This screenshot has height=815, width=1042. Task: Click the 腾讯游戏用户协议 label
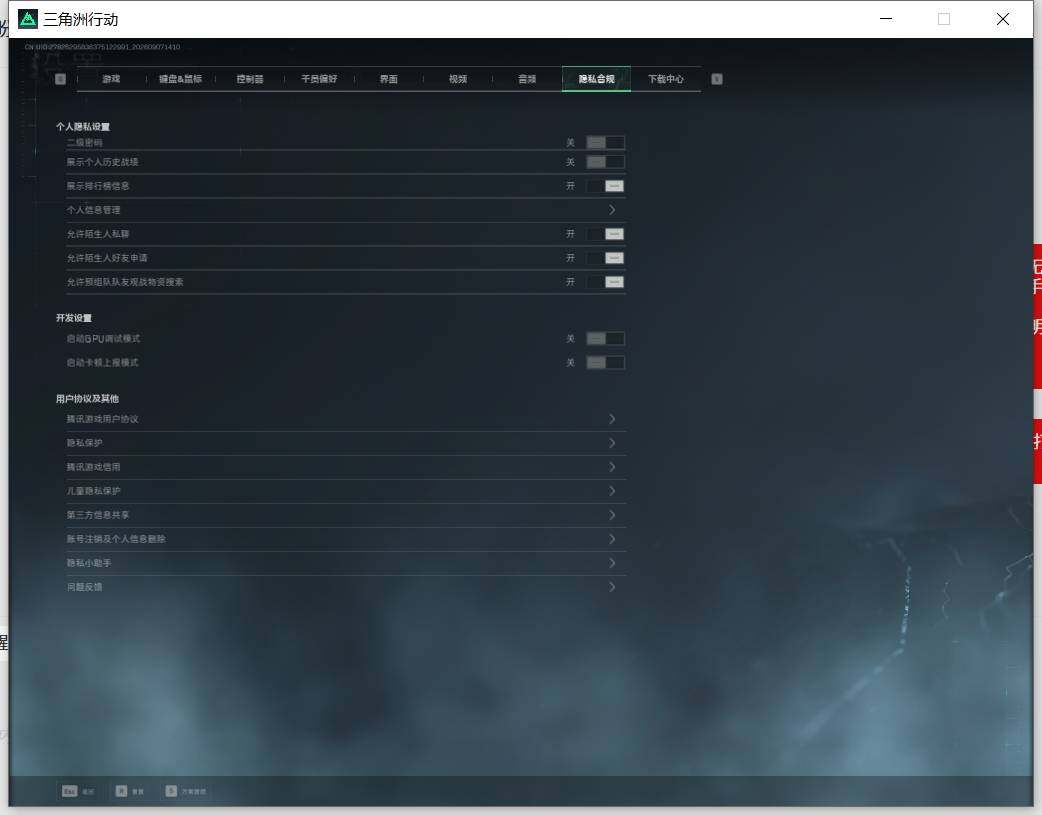pos(102,419)
